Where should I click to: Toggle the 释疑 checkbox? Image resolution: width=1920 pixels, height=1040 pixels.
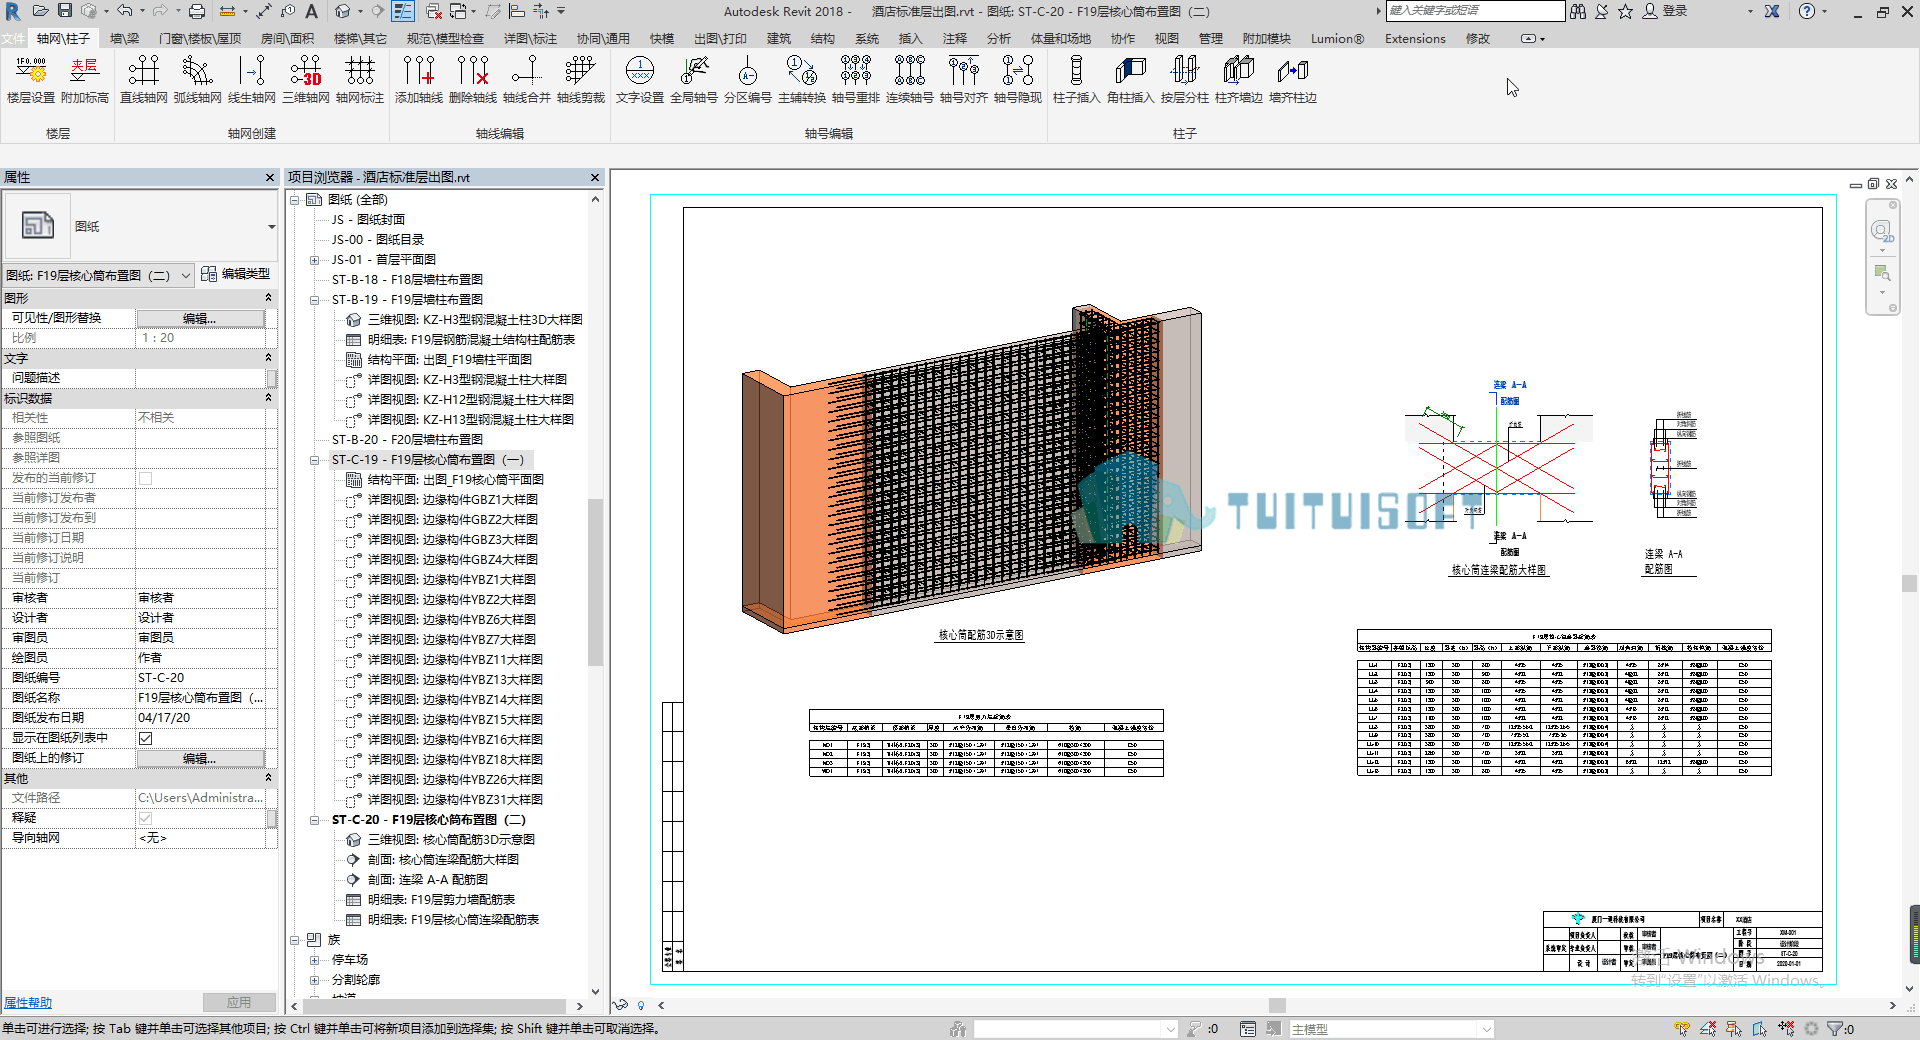tap(146, 818)
